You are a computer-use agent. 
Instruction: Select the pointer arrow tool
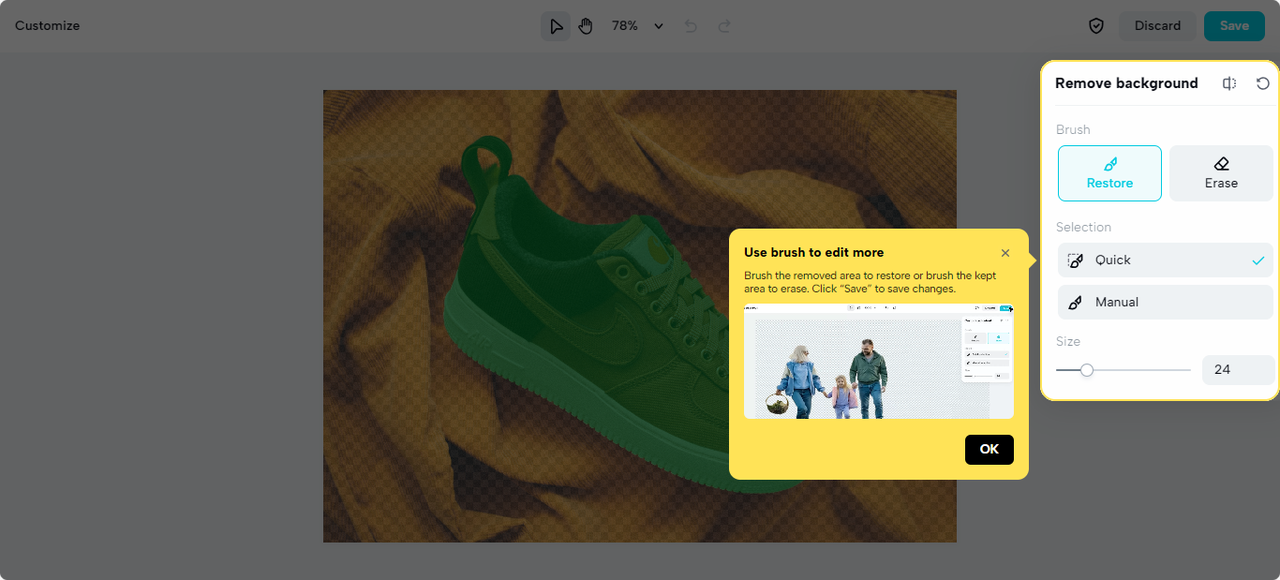tap(556, 26)
